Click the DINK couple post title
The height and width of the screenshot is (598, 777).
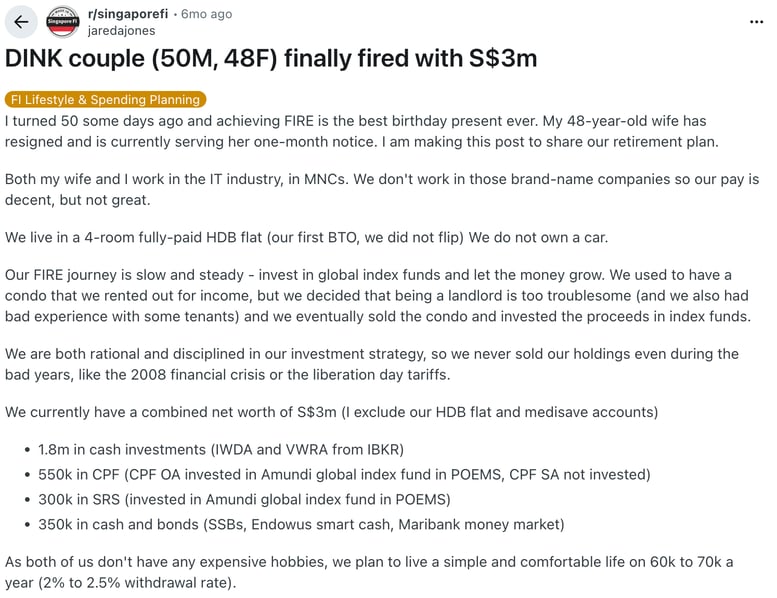[x=270, y=58]
